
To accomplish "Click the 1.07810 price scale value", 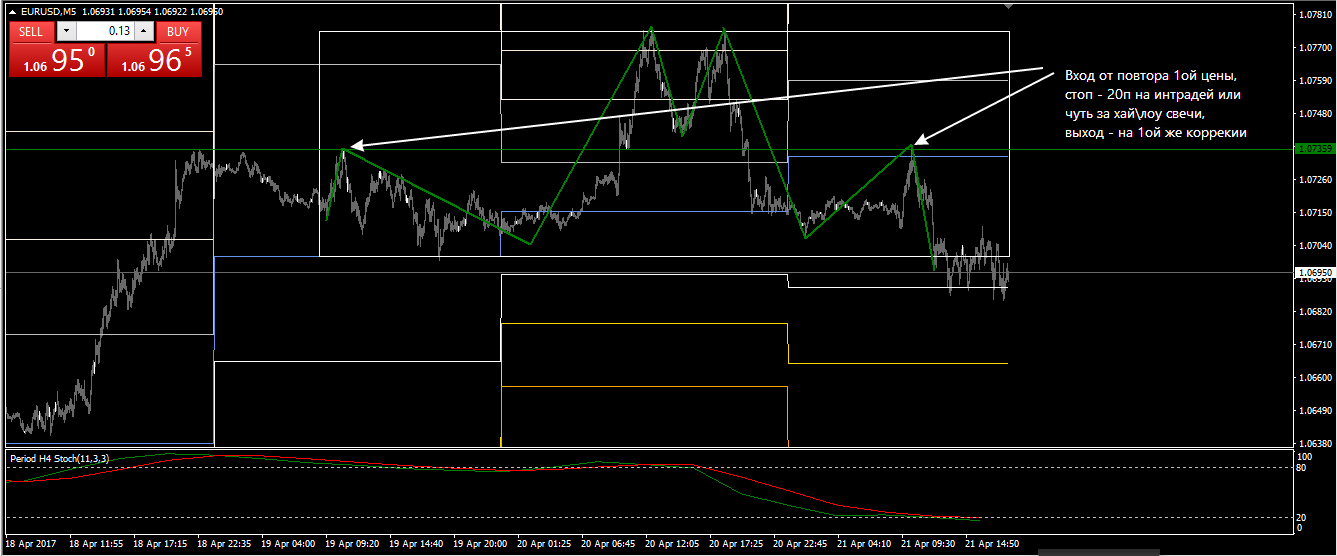I will 1313,15.
